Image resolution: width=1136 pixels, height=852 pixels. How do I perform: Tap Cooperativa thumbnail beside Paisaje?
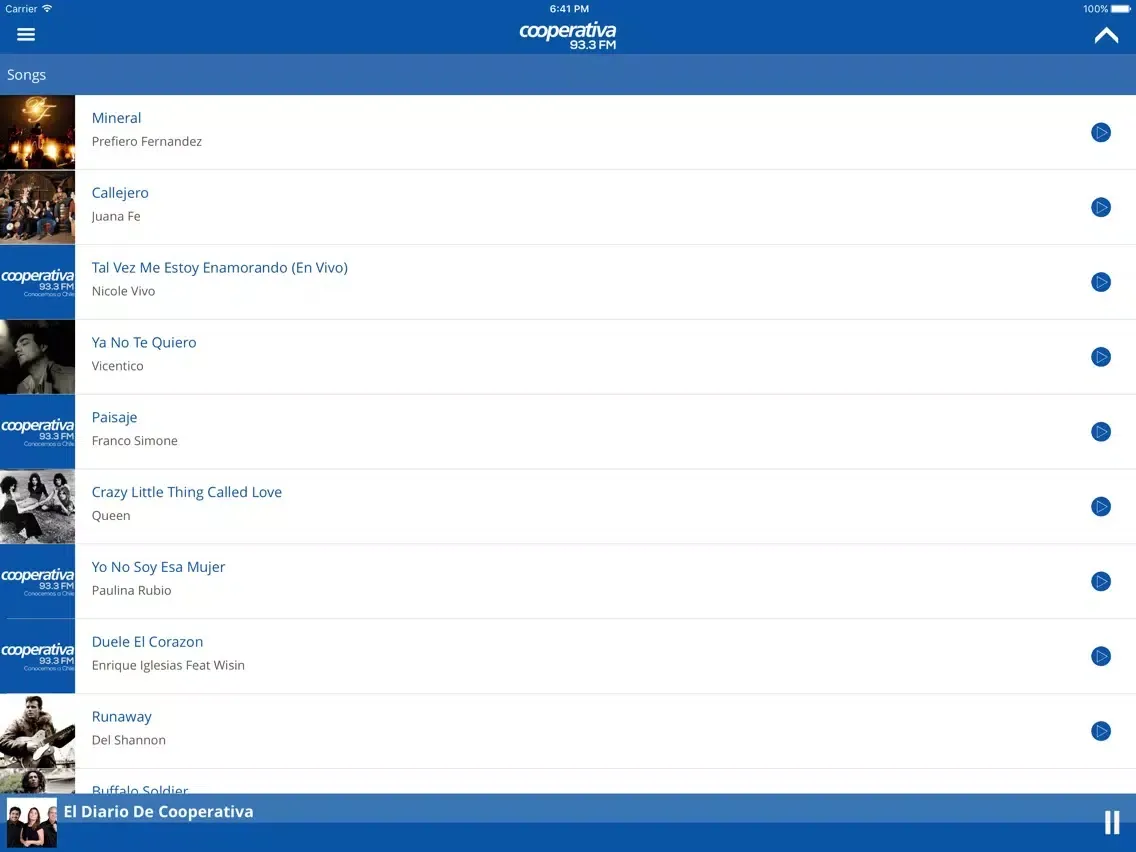pyautogui.click(x=37, y=432)
